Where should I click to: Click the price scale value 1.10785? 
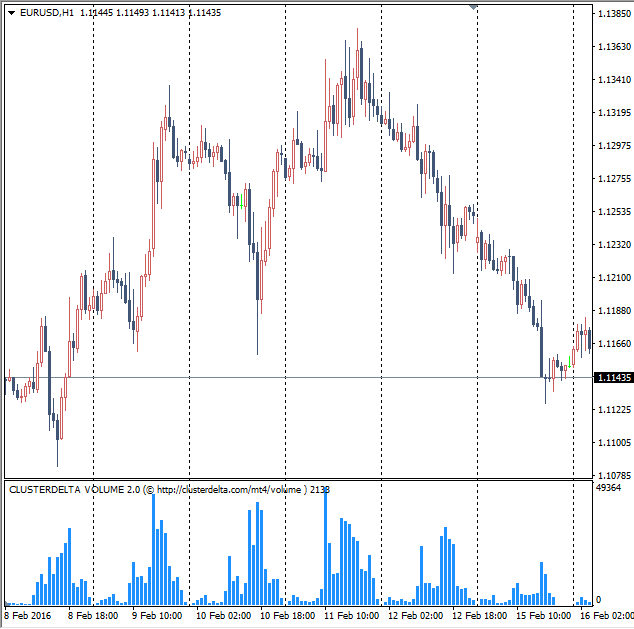point(614,476)
